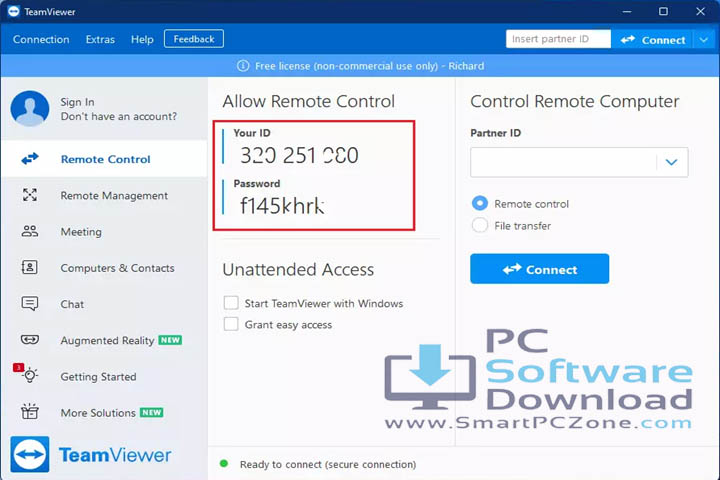Click the info icon in license banner
This screenshot has width=720, height=480.
243,66
